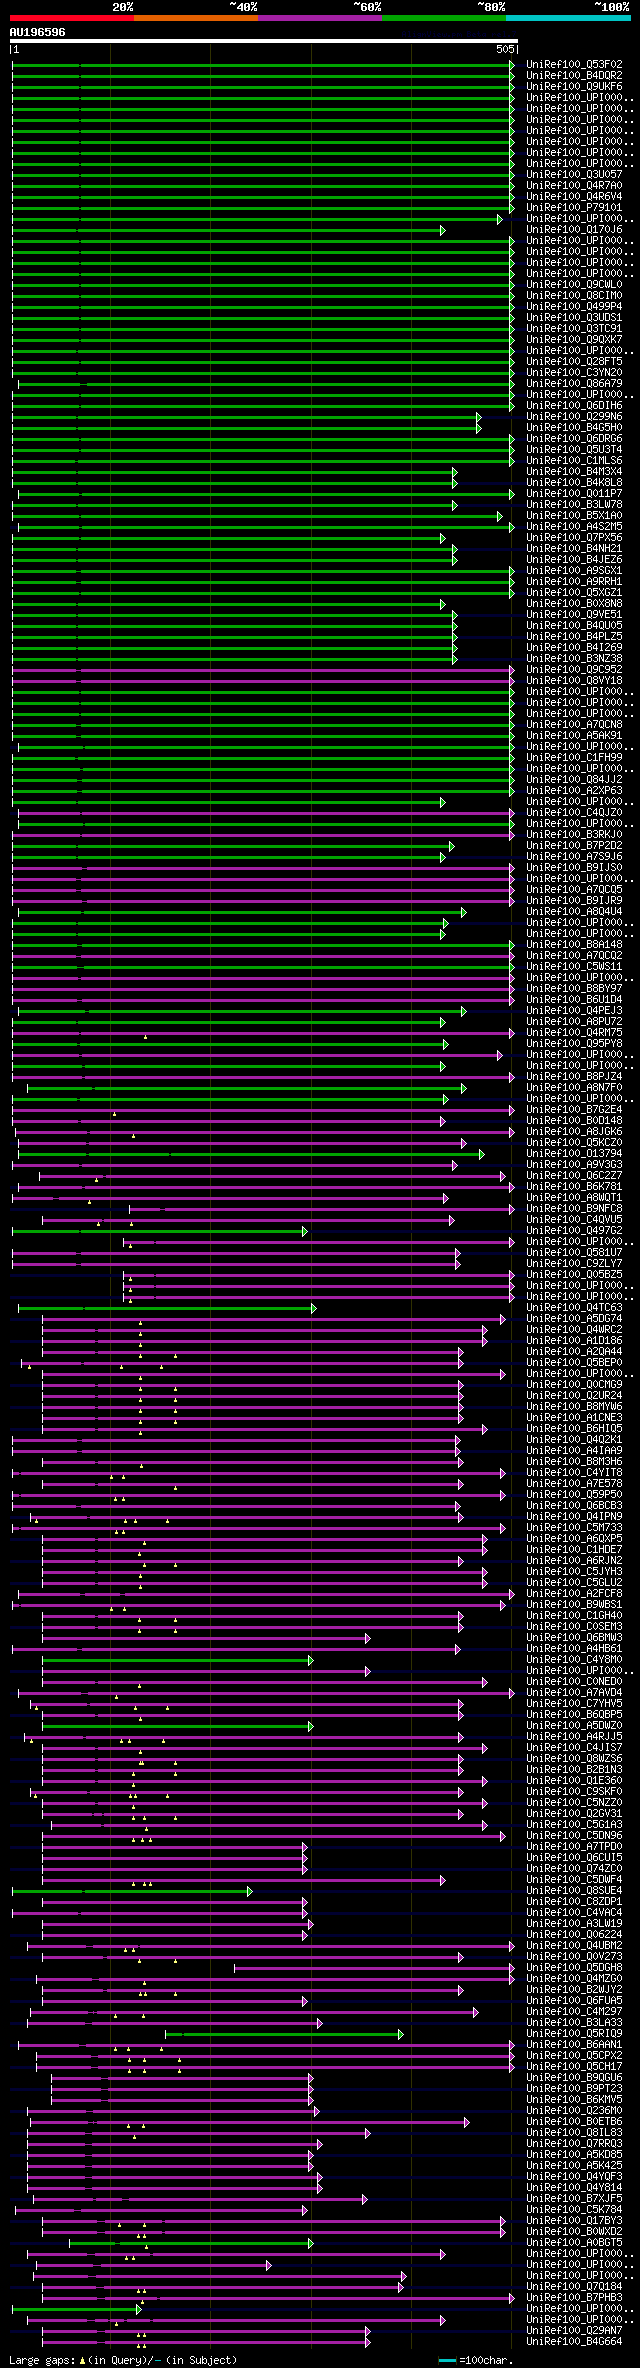Open hit UniRef100_Q9CWL0

(574, 285)
